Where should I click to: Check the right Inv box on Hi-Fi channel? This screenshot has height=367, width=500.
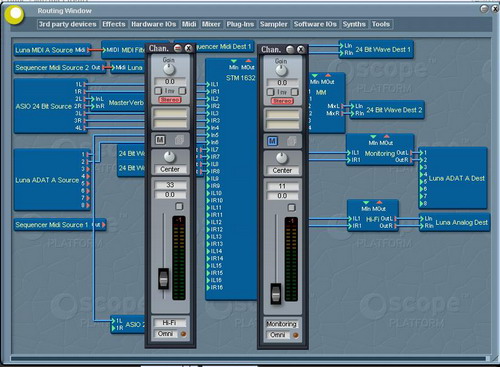click(182, 91)
